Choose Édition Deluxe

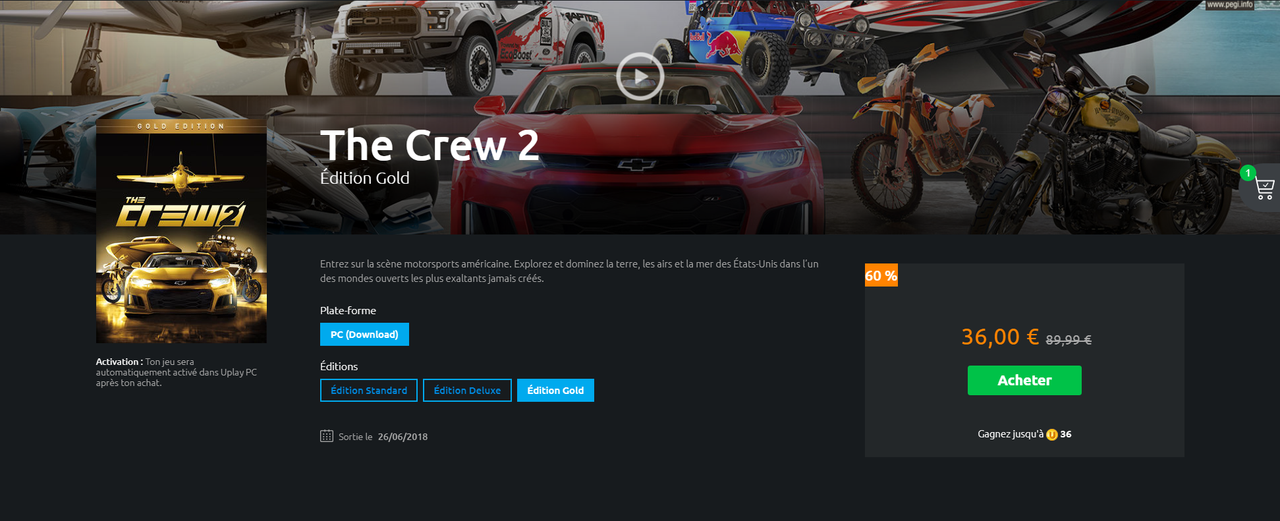coord(468,390)
